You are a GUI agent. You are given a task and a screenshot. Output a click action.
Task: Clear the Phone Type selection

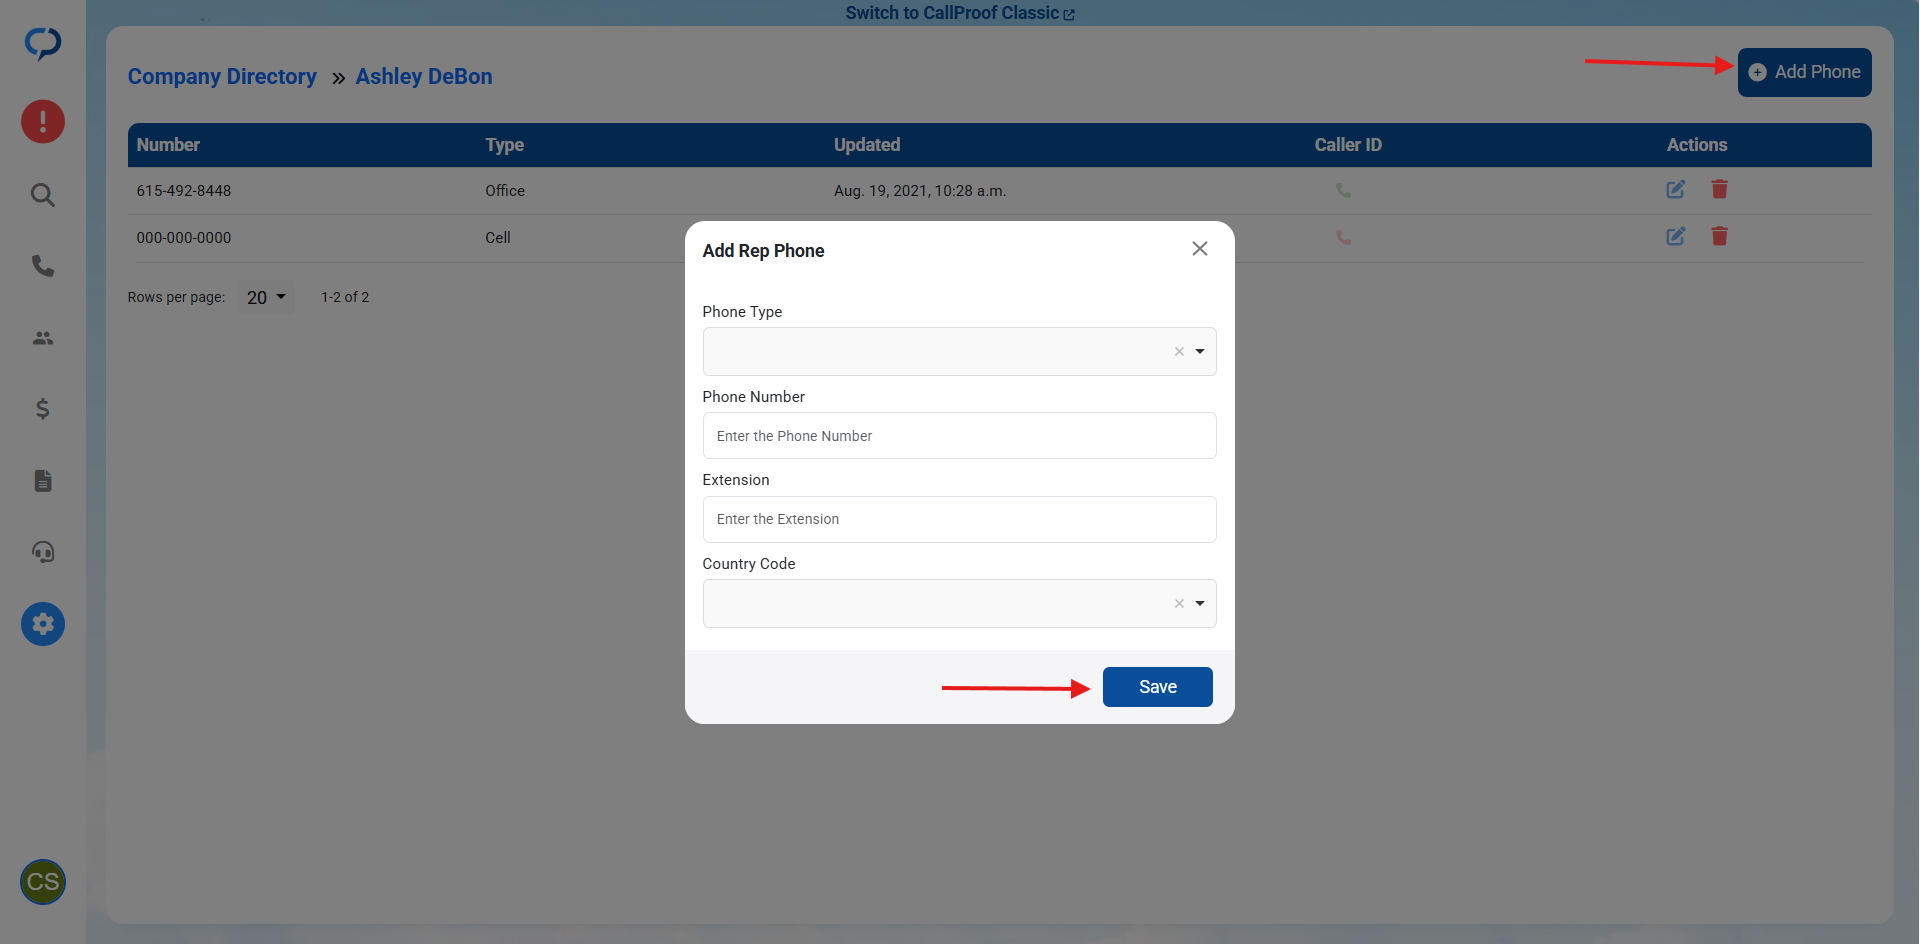tap(1179, 351)
